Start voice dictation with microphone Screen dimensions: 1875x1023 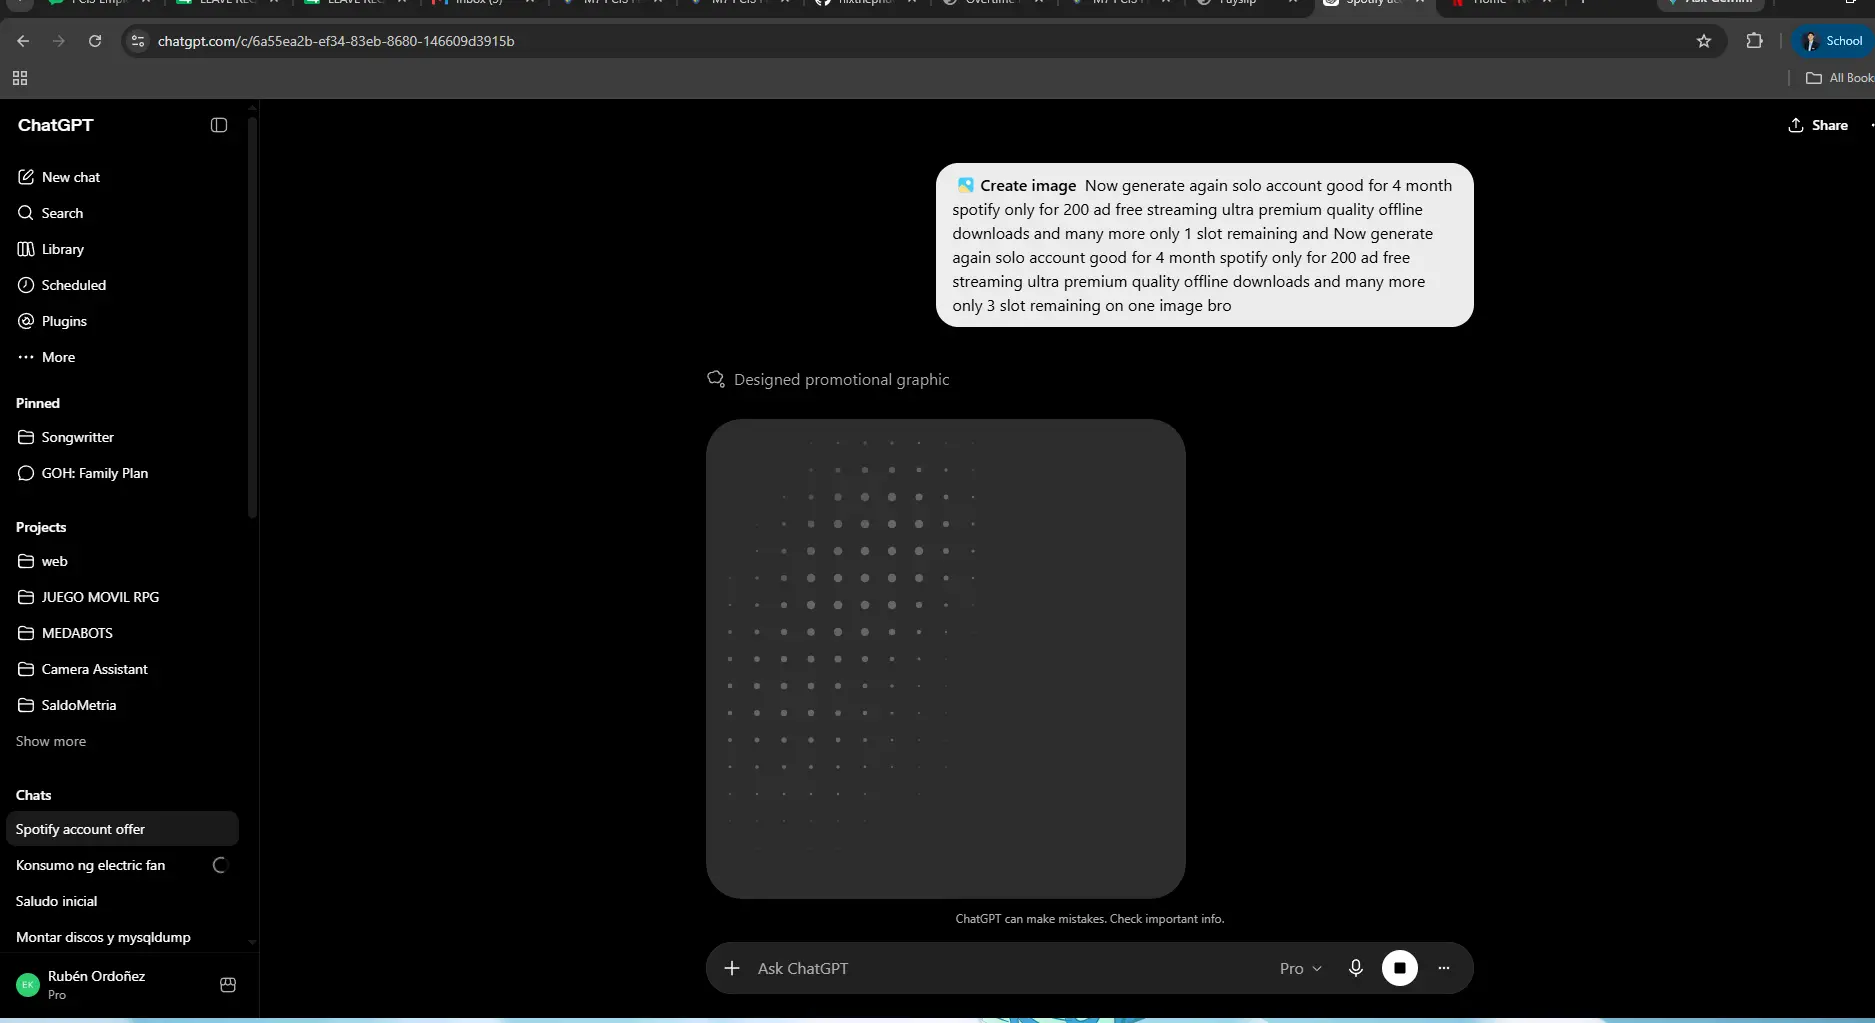[x=1356, y=968]
